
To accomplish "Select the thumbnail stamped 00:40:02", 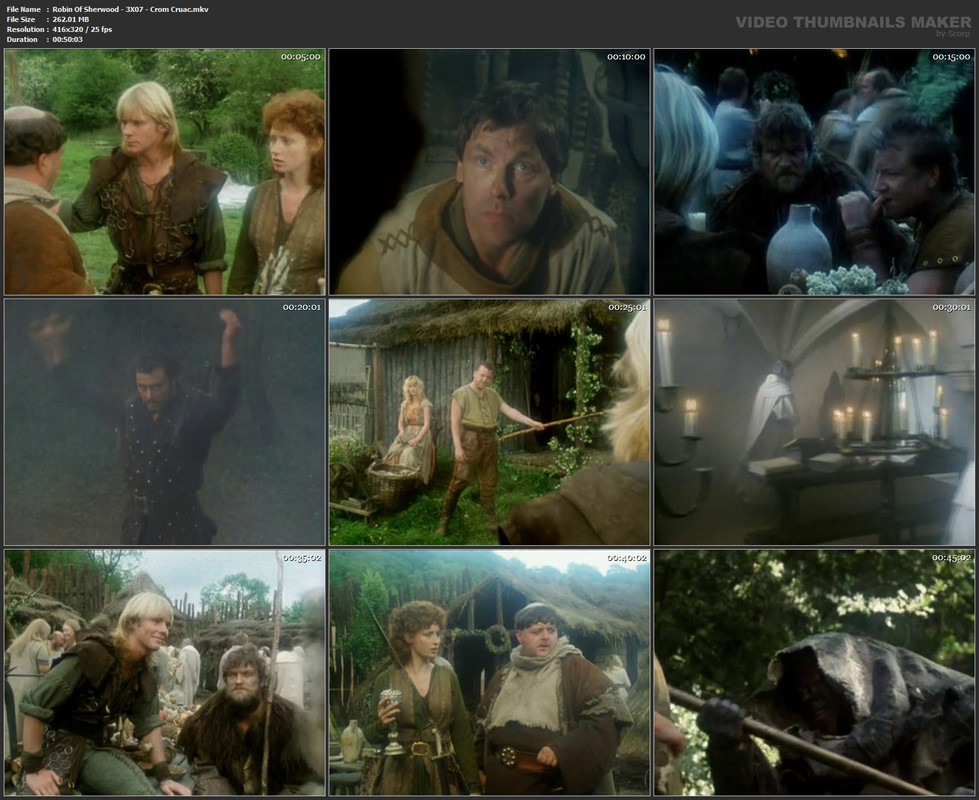I will coord(490,673).
